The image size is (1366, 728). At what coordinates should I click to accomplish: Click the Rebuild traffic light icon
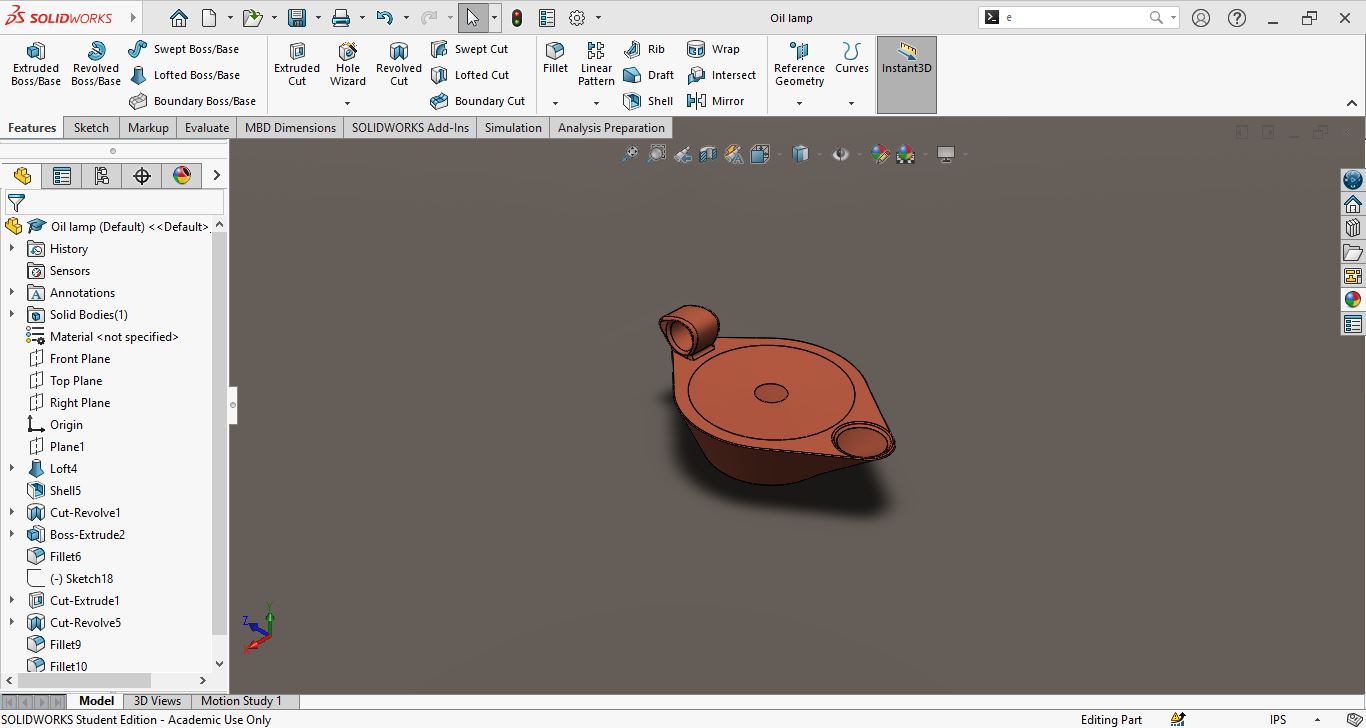[x=517, y=18]
